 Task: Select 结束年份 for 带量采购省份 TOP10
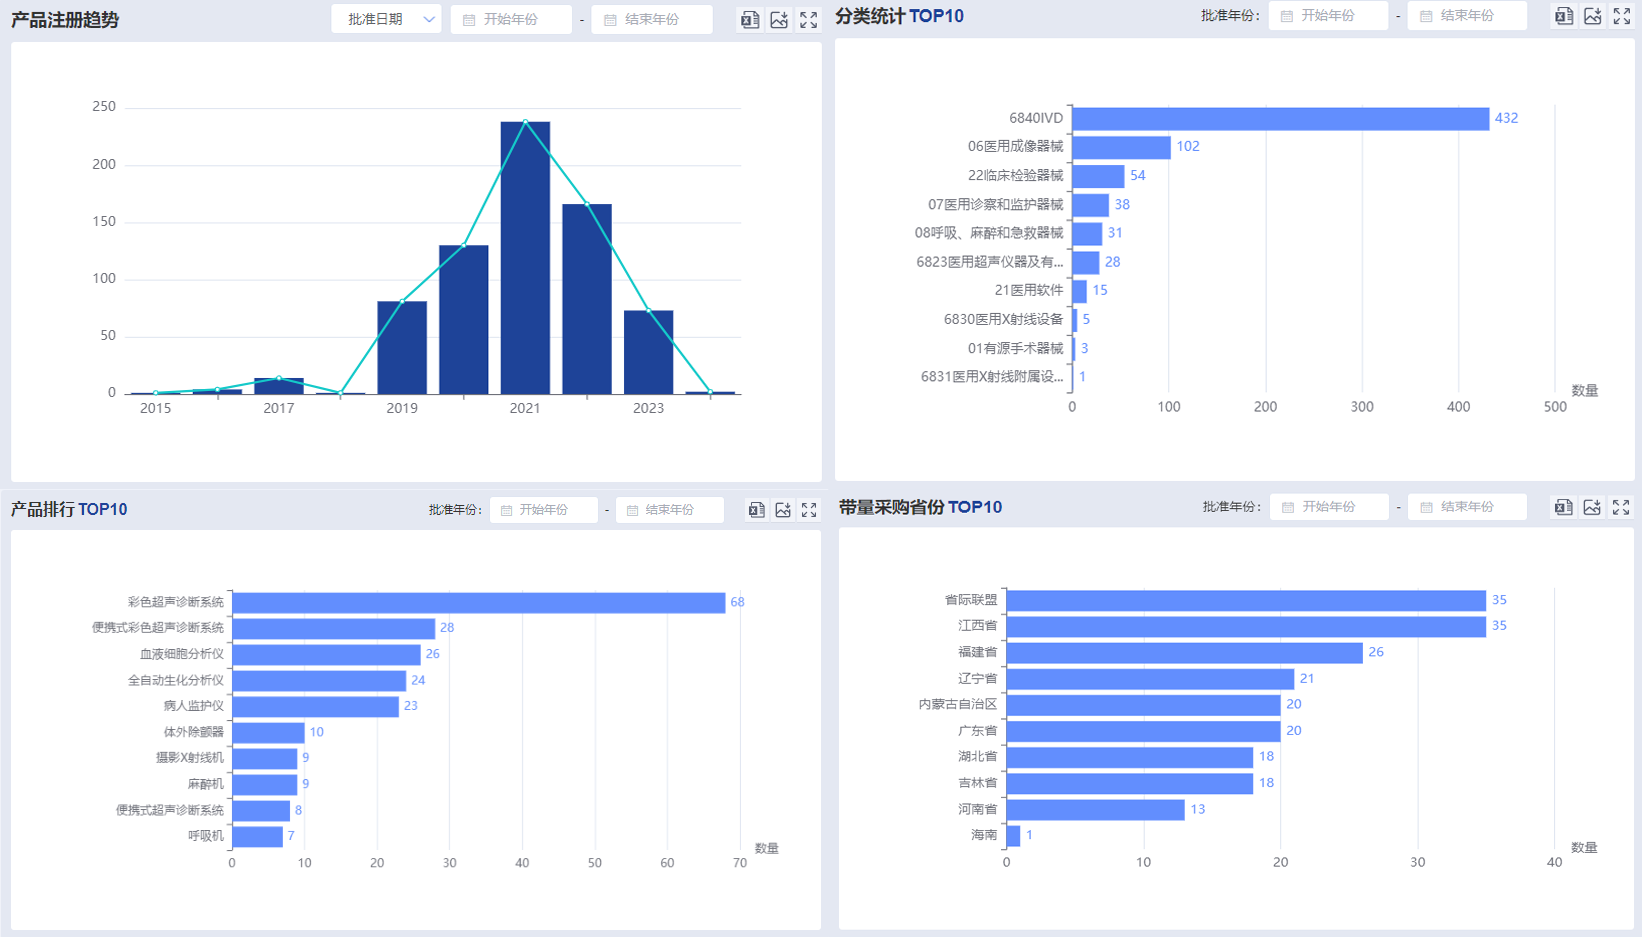pyautogui.click(x=1468, y=507)
